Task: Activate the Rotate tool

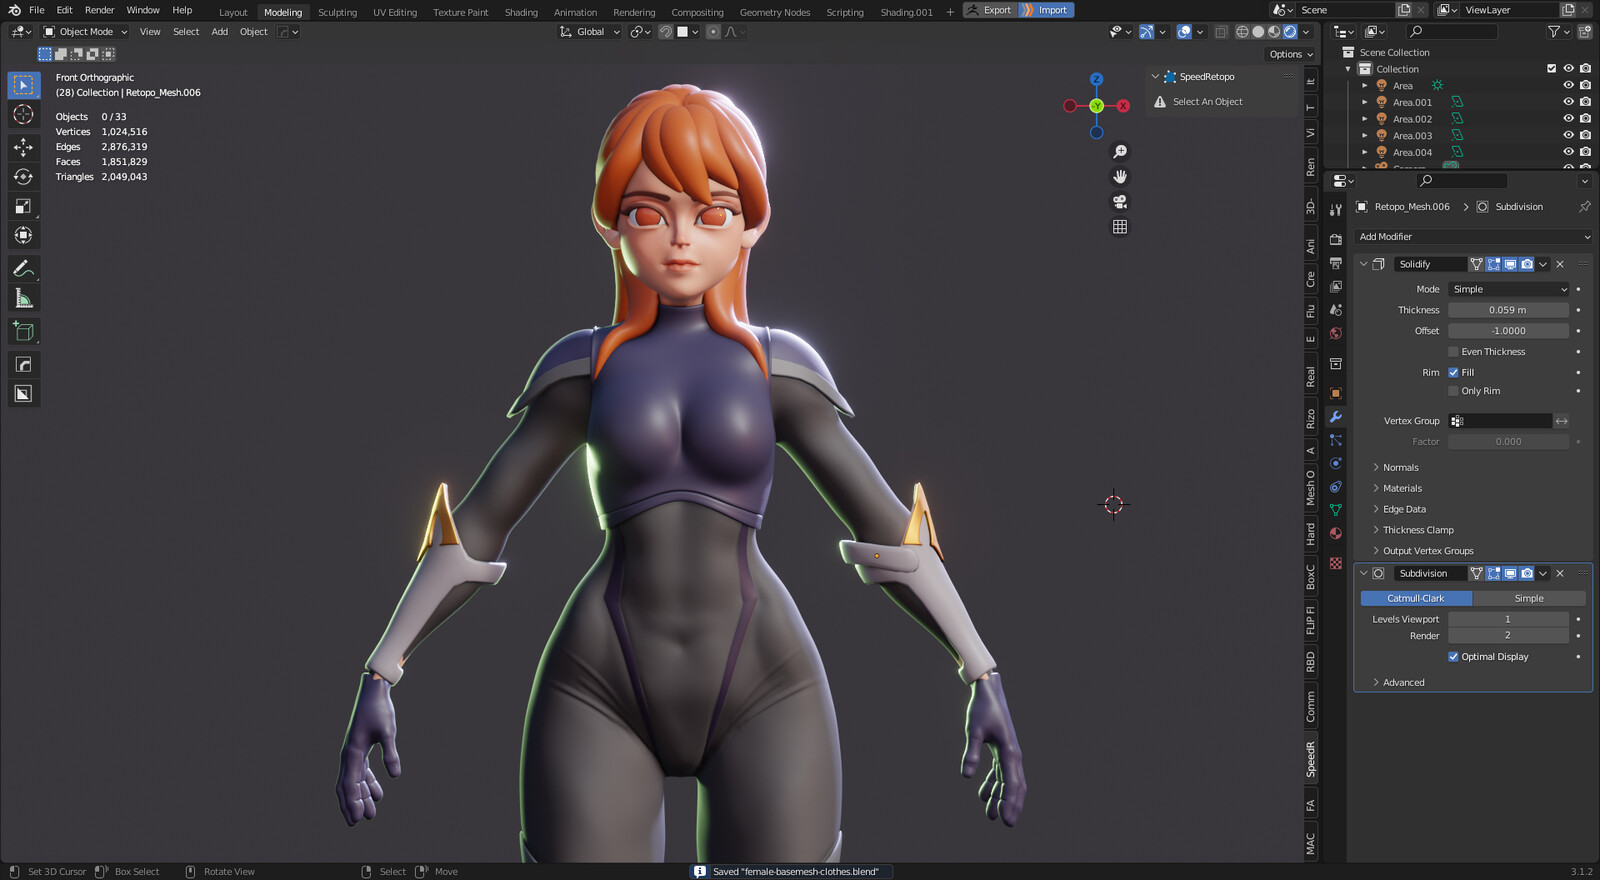Action: click(23, 177)
